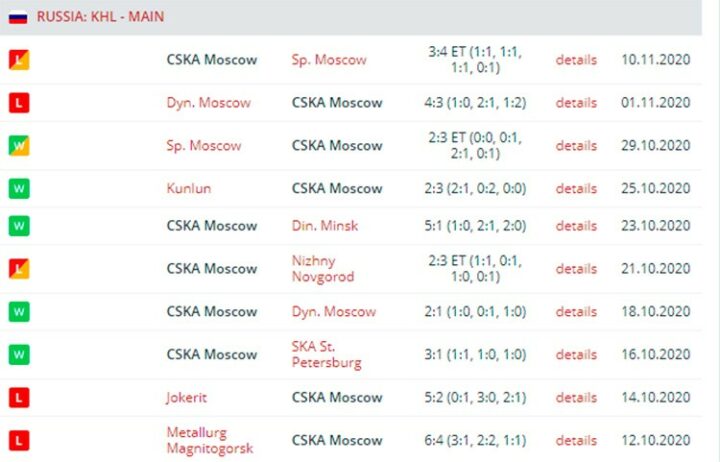Open details for the 14.10.2020 Jokerit match

pyautogui.click(x=576, y=397)
